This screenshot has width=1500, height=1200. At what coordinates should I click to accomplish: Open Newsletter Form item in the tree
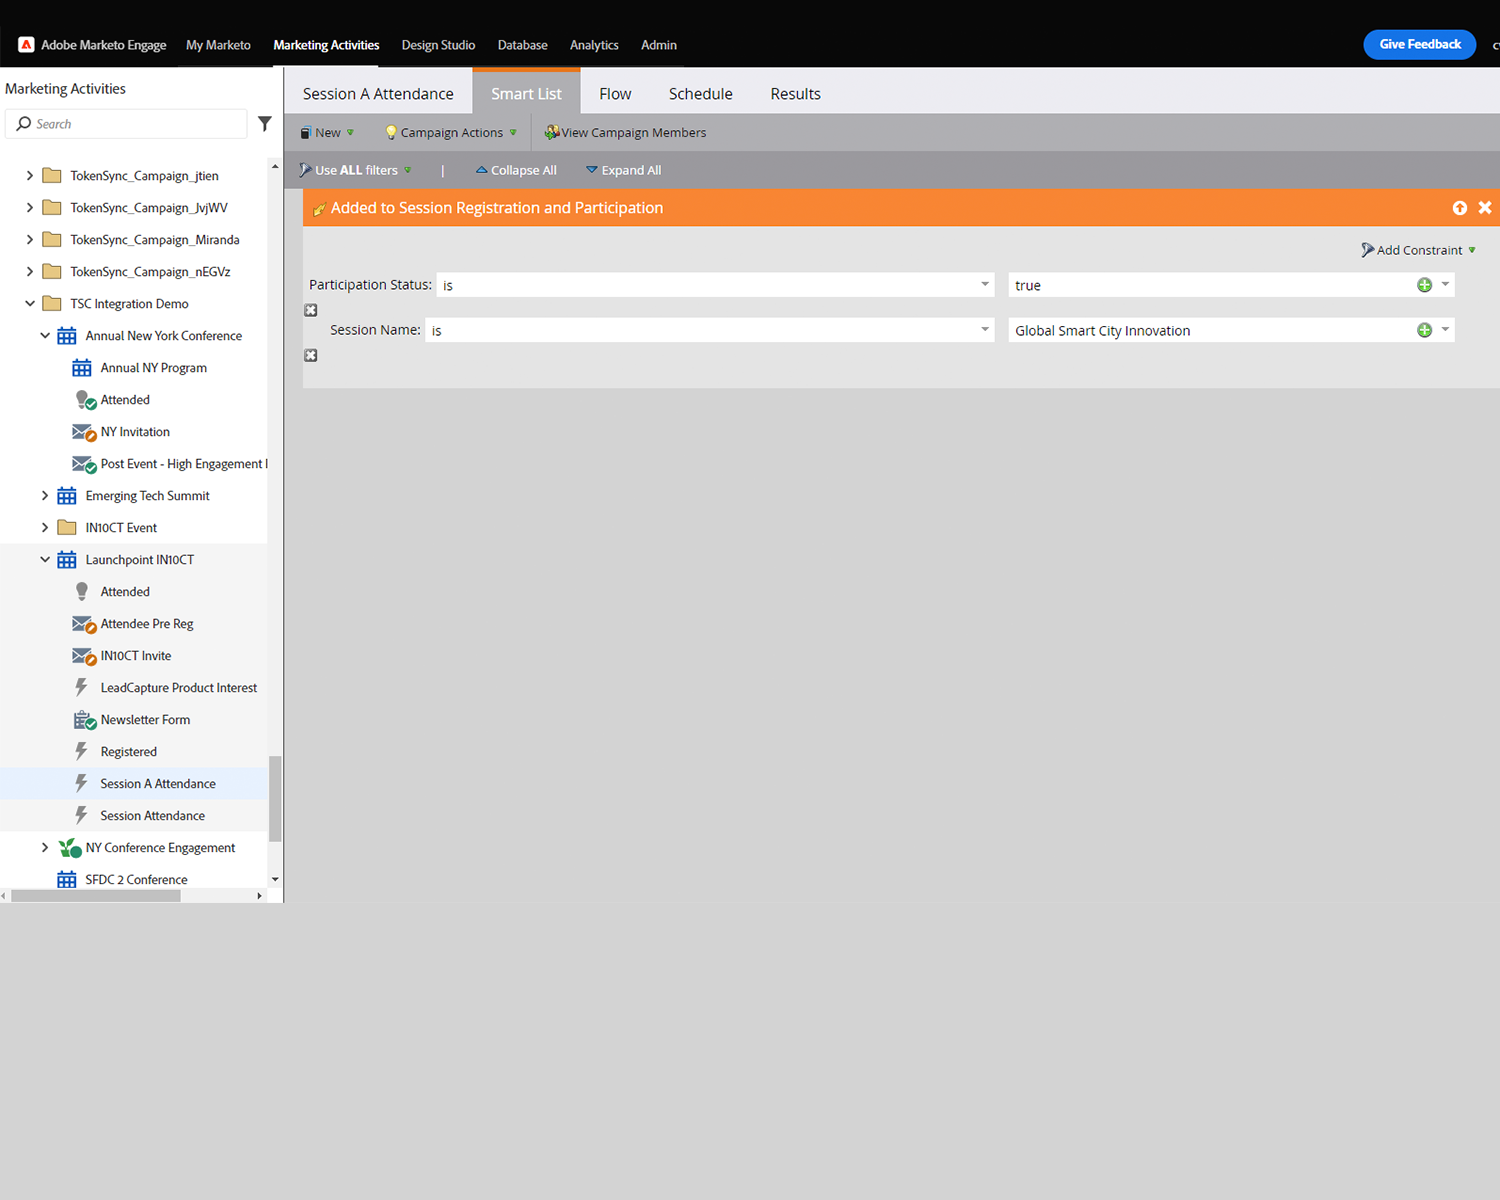point(145,720)
